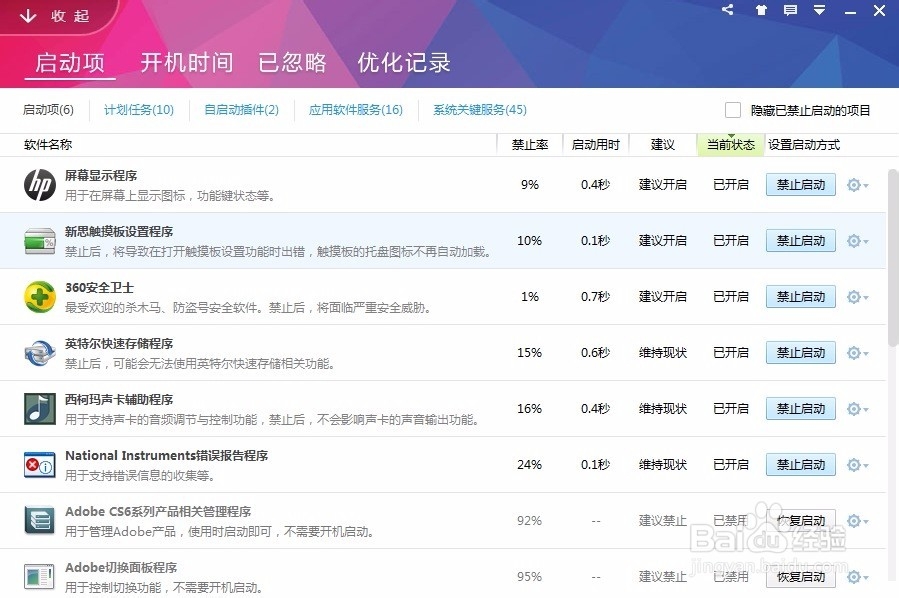The width and height of the screenshot is (899, 598).
Task: Click the Intel rapid storage program icon
Action: 40,353
